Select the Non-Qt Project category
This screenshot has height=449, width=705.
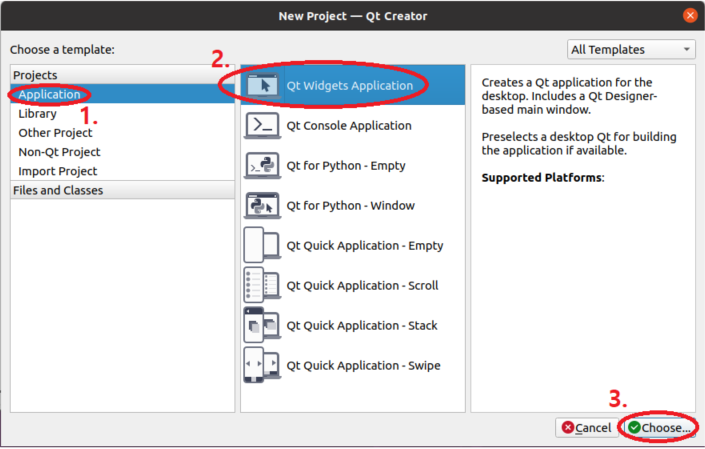[122, 152]
